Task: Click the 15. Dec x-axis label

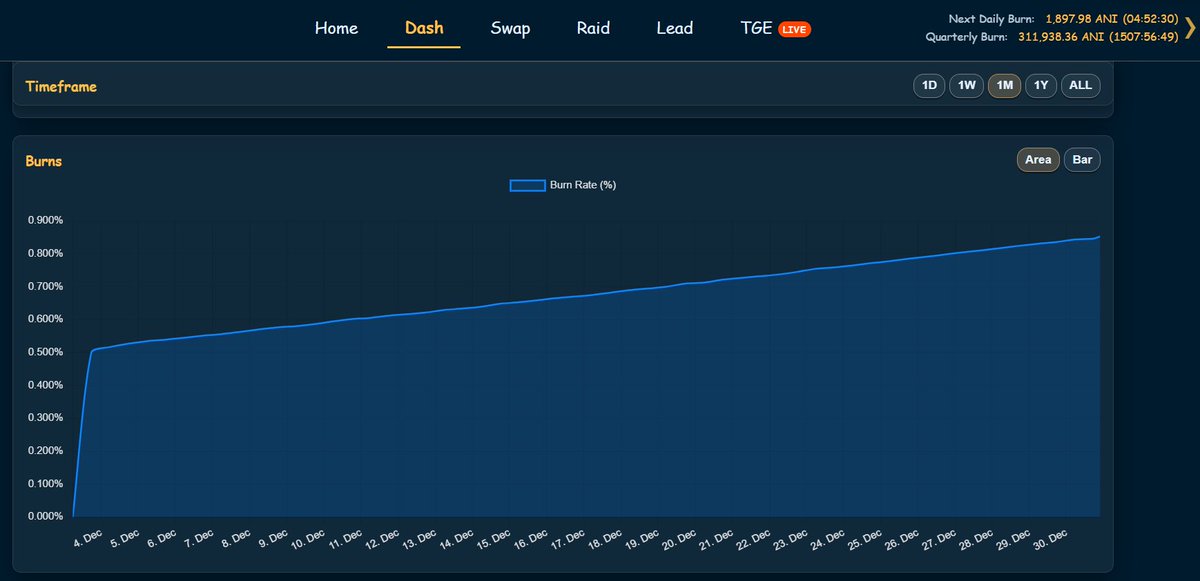Action: (x=493, y=537)
